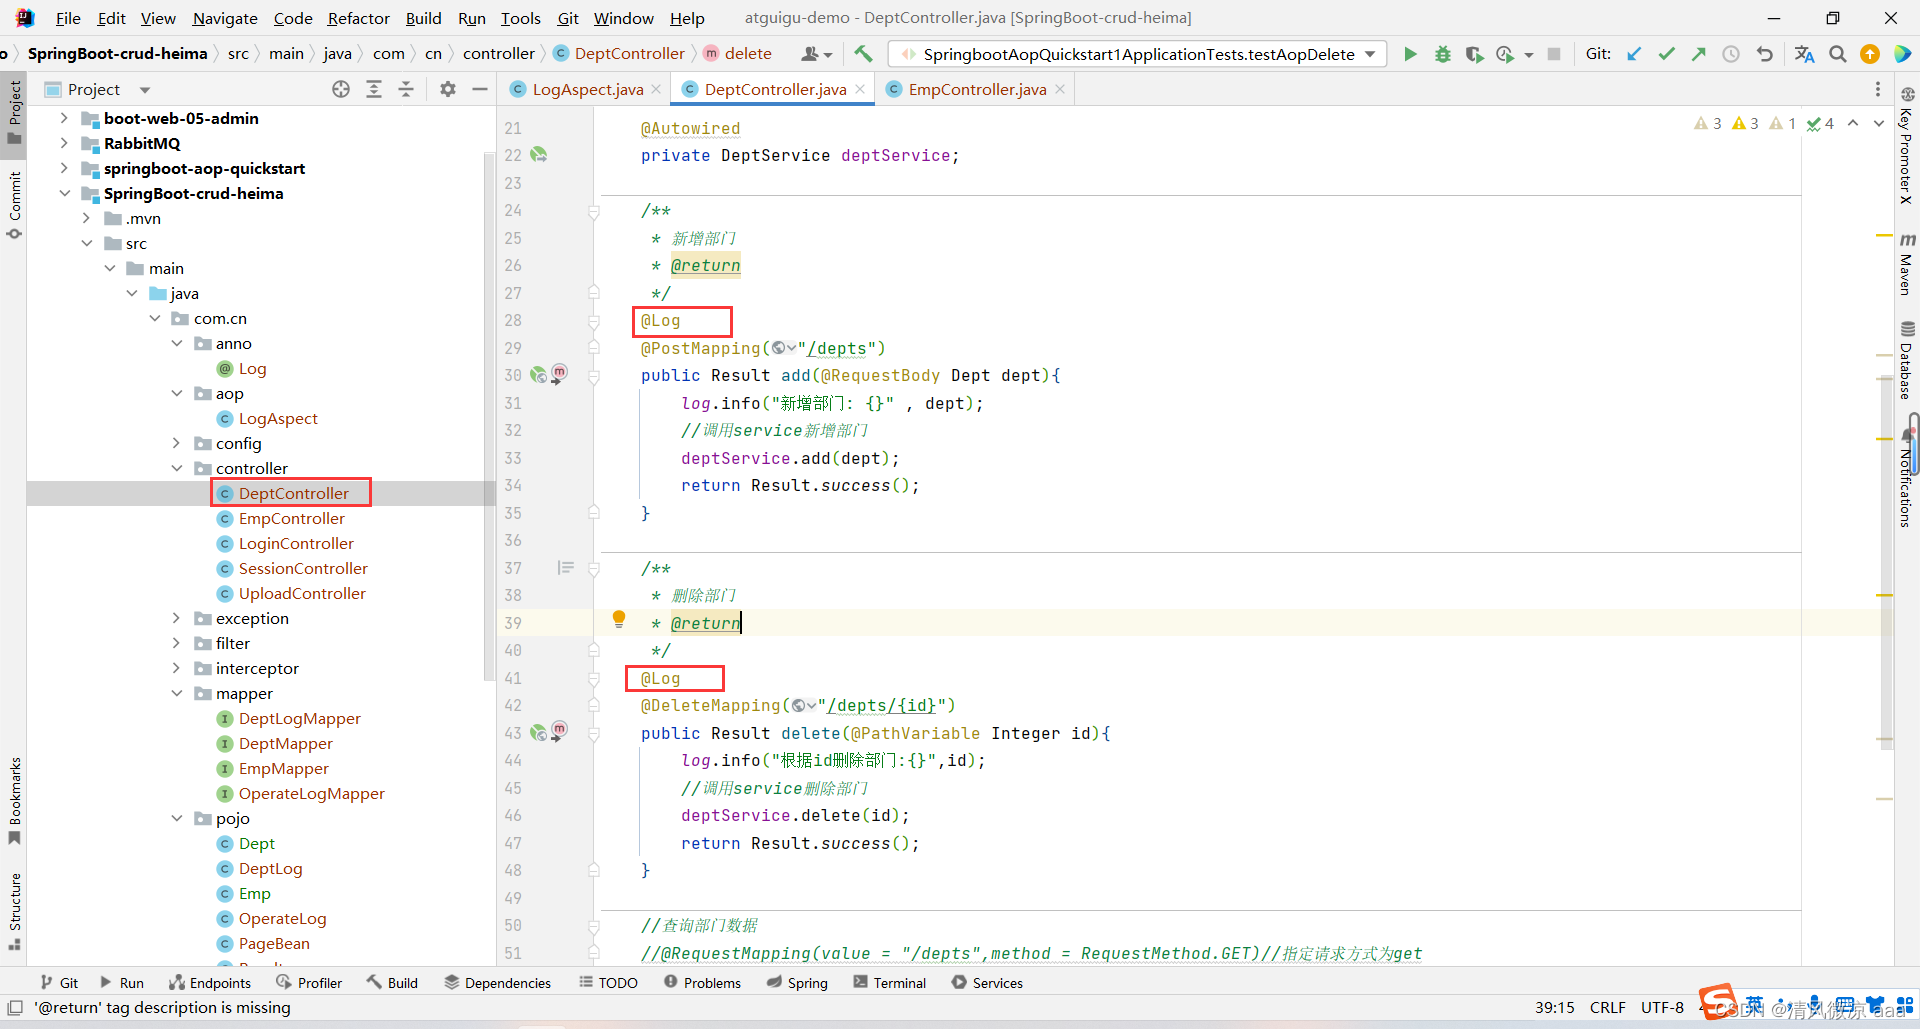Image resolution: width=1920 pixels, height=1029 pixels.
Task: Collapse the mapper package
Action: click(x=177, y=693)
